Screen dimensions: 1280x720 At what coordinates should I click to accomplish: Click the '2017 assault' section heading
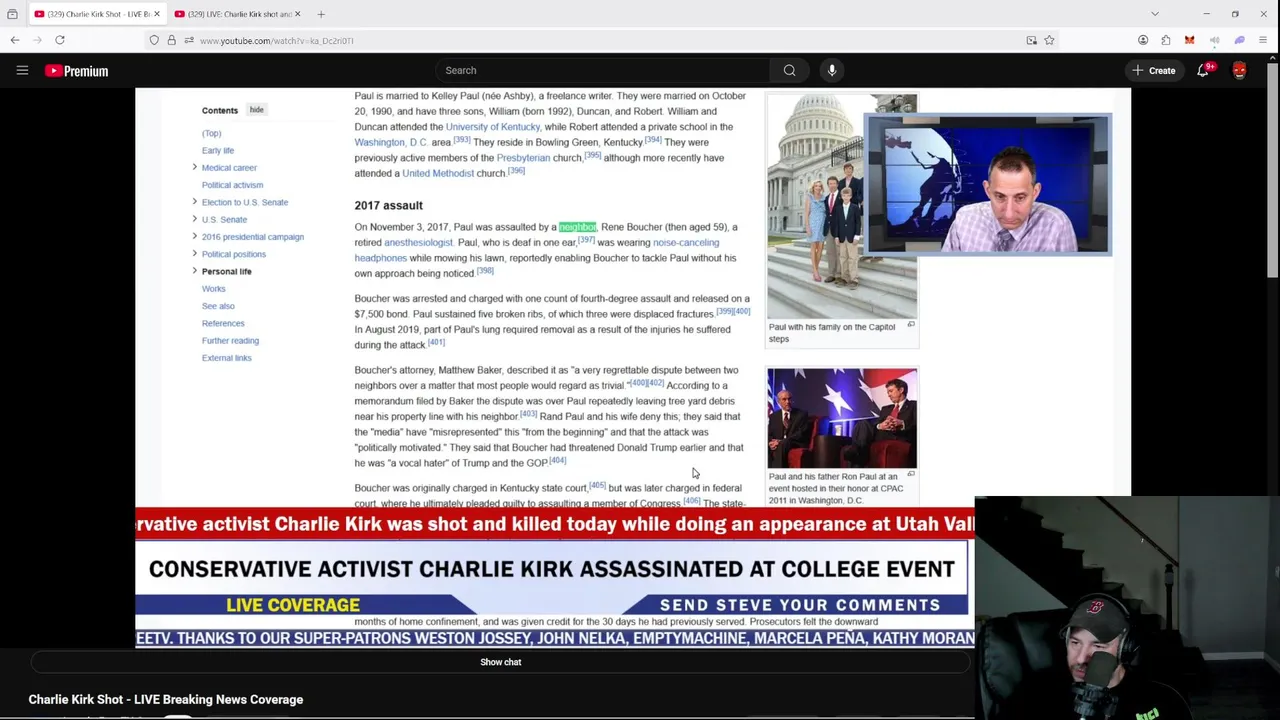tap(388, 205)
